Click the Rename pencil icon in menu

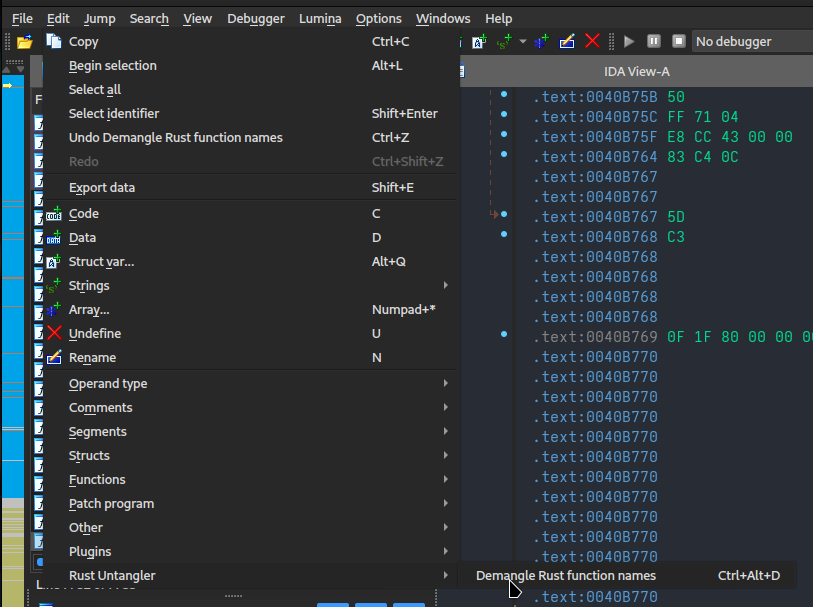pyautogui.click(x=54, y=357)
